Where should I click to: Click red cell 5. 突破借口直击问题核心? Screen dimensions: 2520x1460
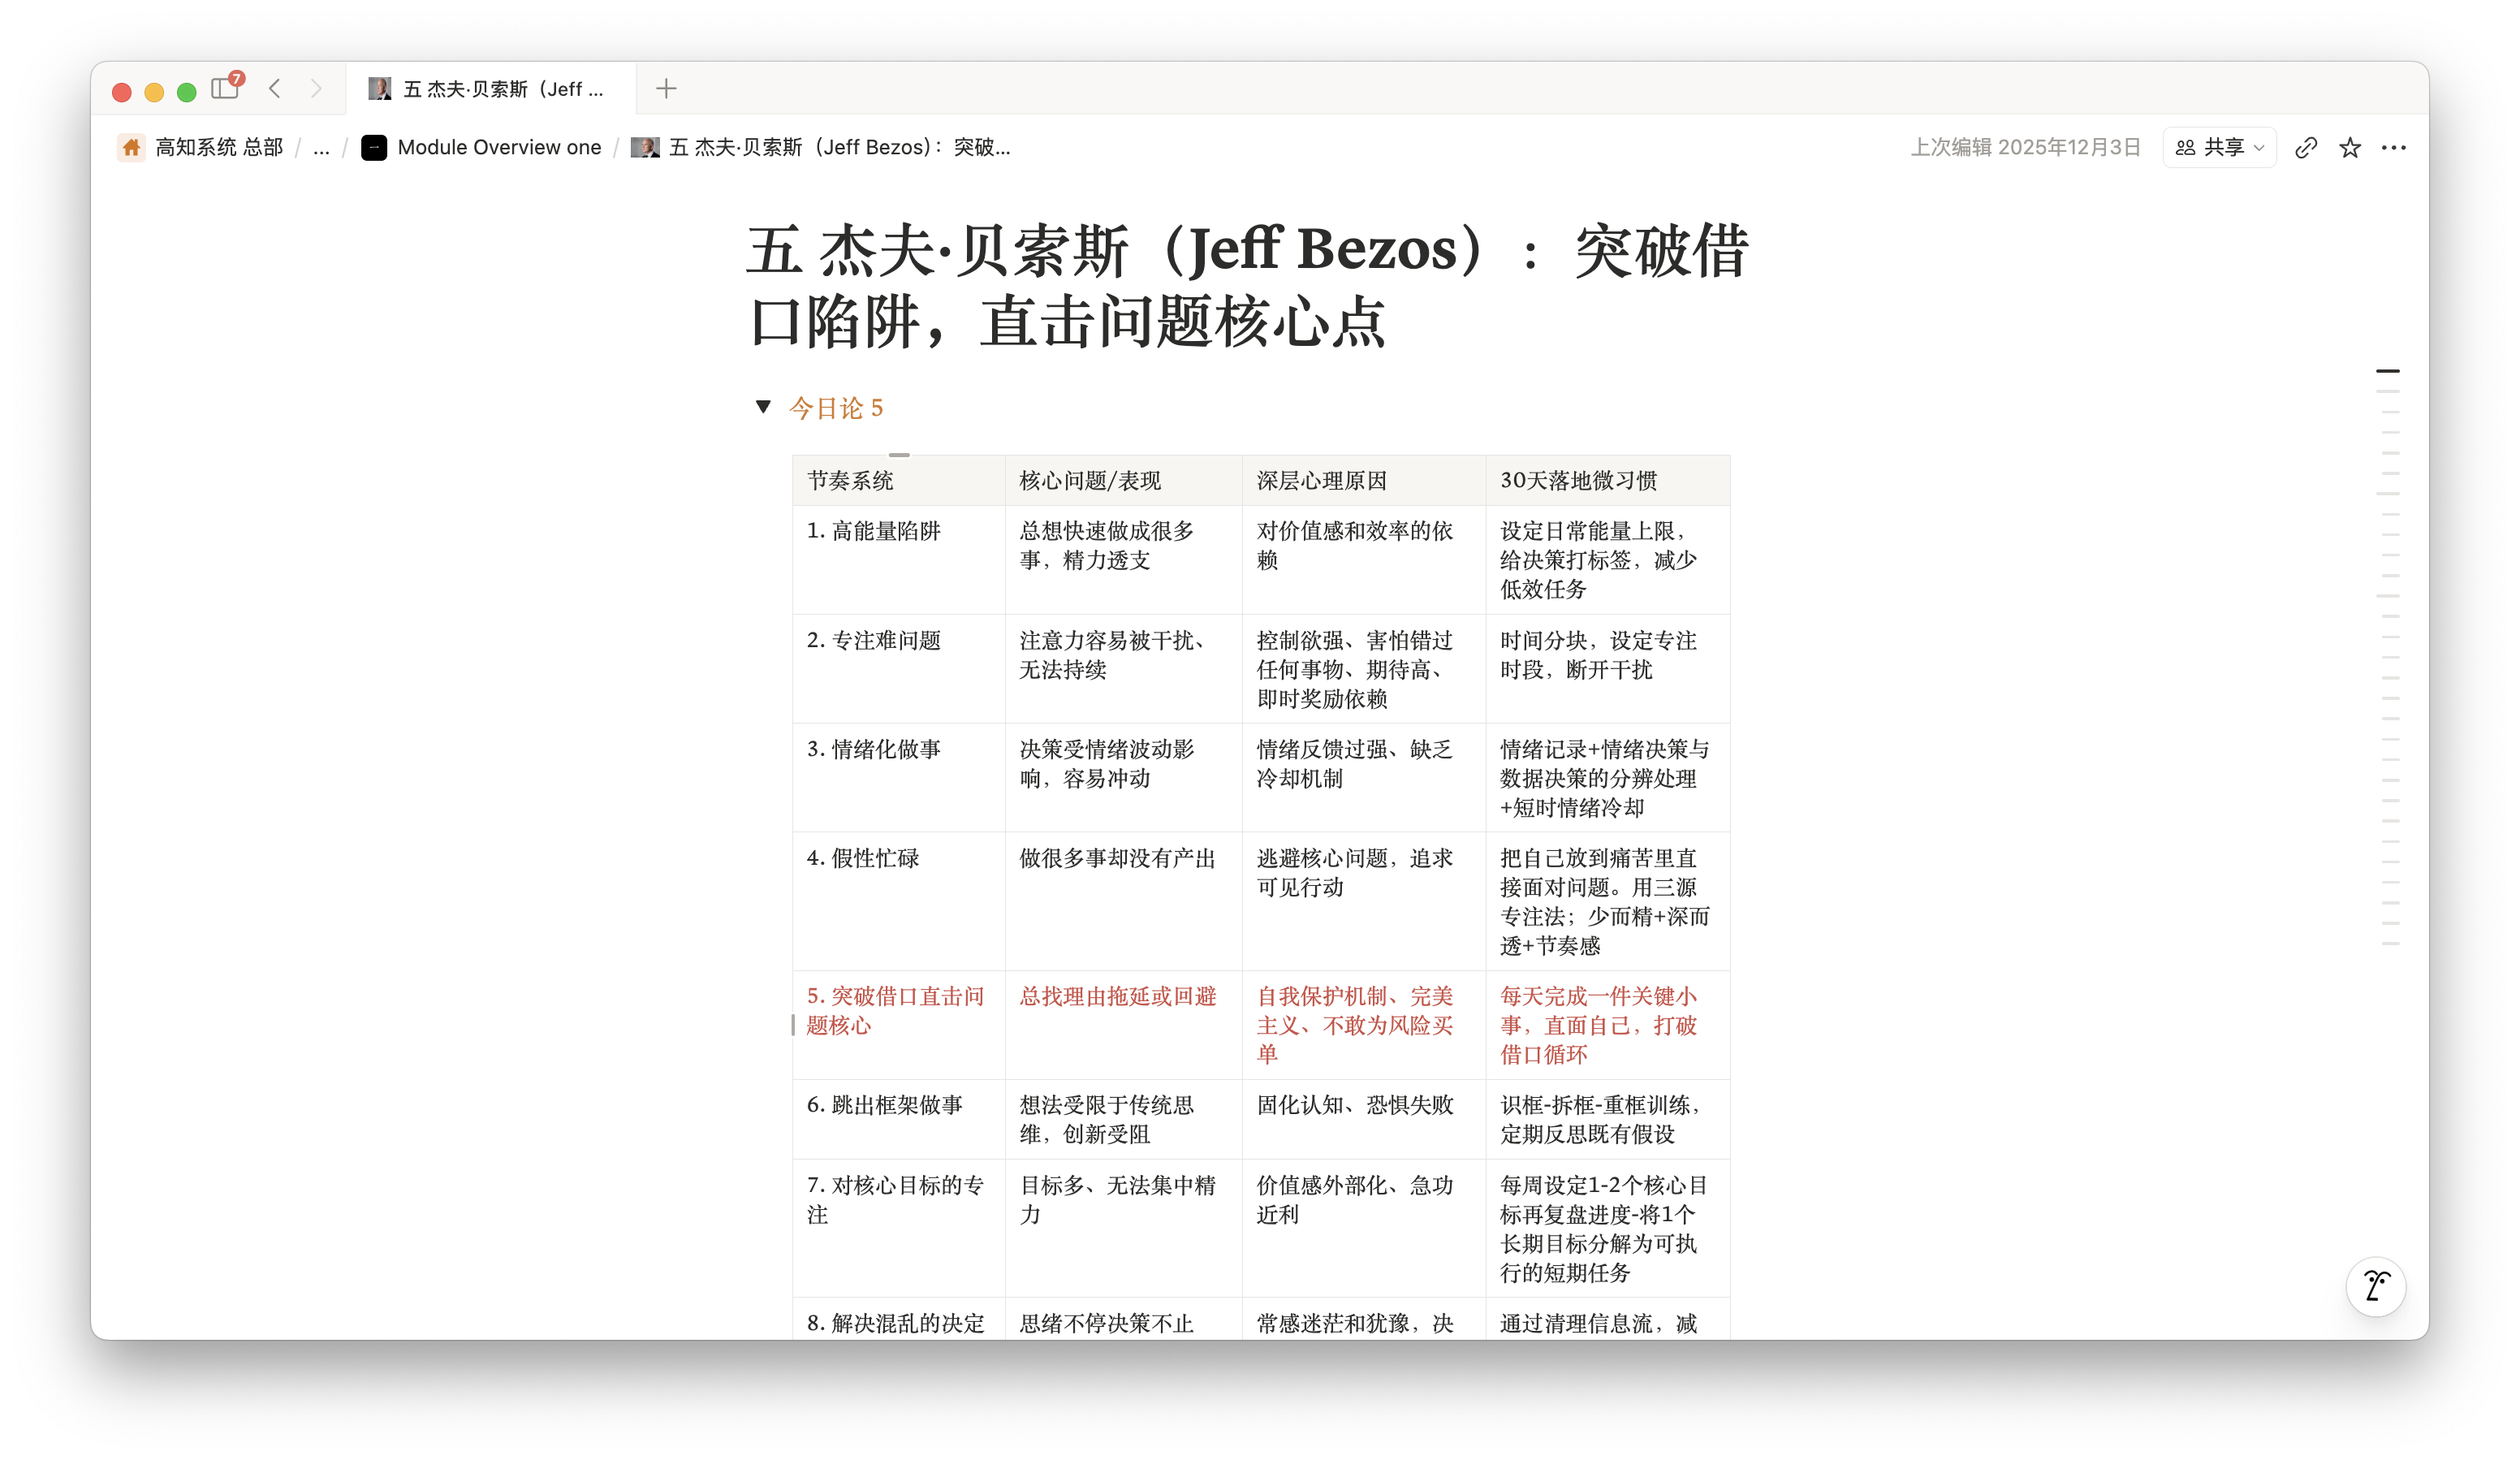(x=898, y=1024)
